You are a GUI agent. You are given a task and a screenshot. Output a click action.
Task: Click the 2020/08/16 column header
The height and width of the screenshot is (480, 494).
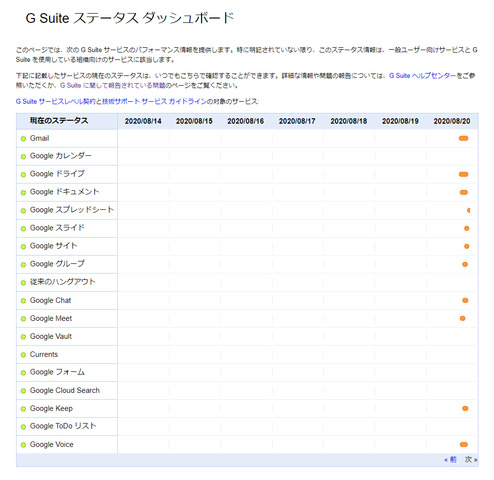246,121
